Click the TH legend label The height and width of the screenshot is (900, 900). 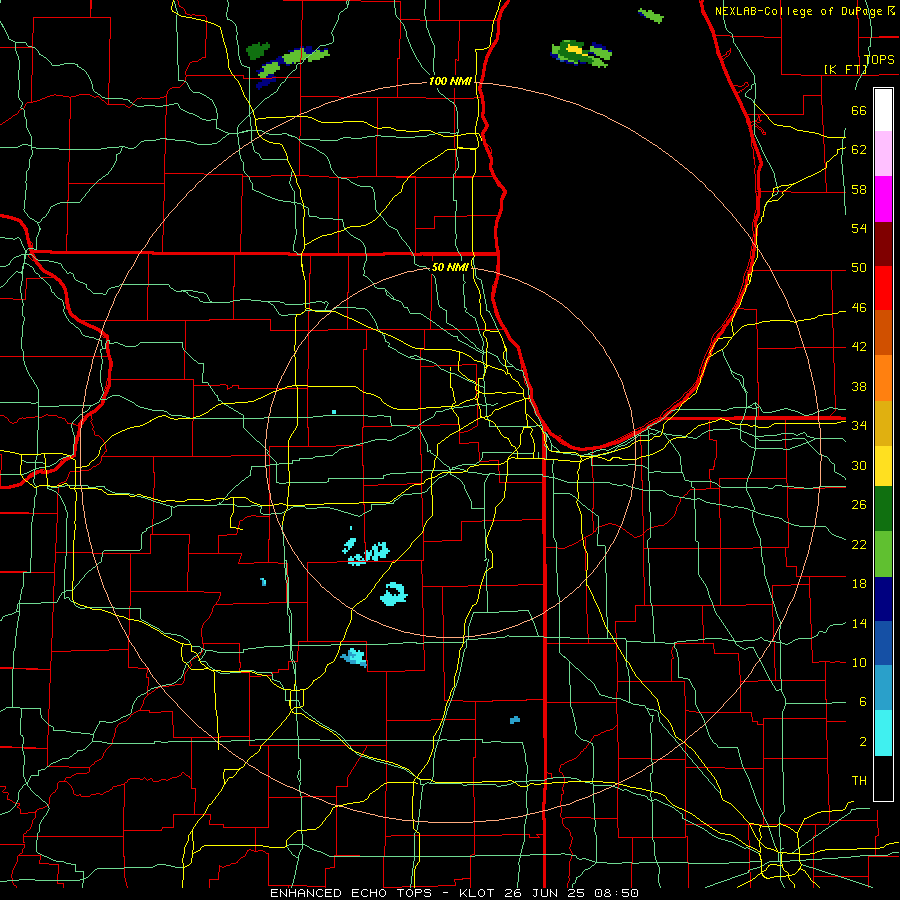pyautogui.click(x=859, y=781)
